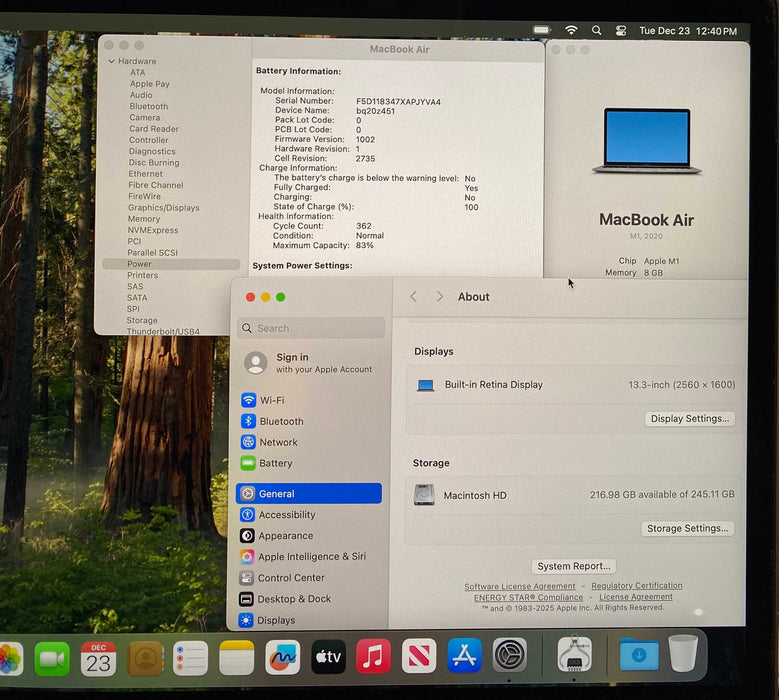Open Spotlight search in menu bar

[596, 30]
